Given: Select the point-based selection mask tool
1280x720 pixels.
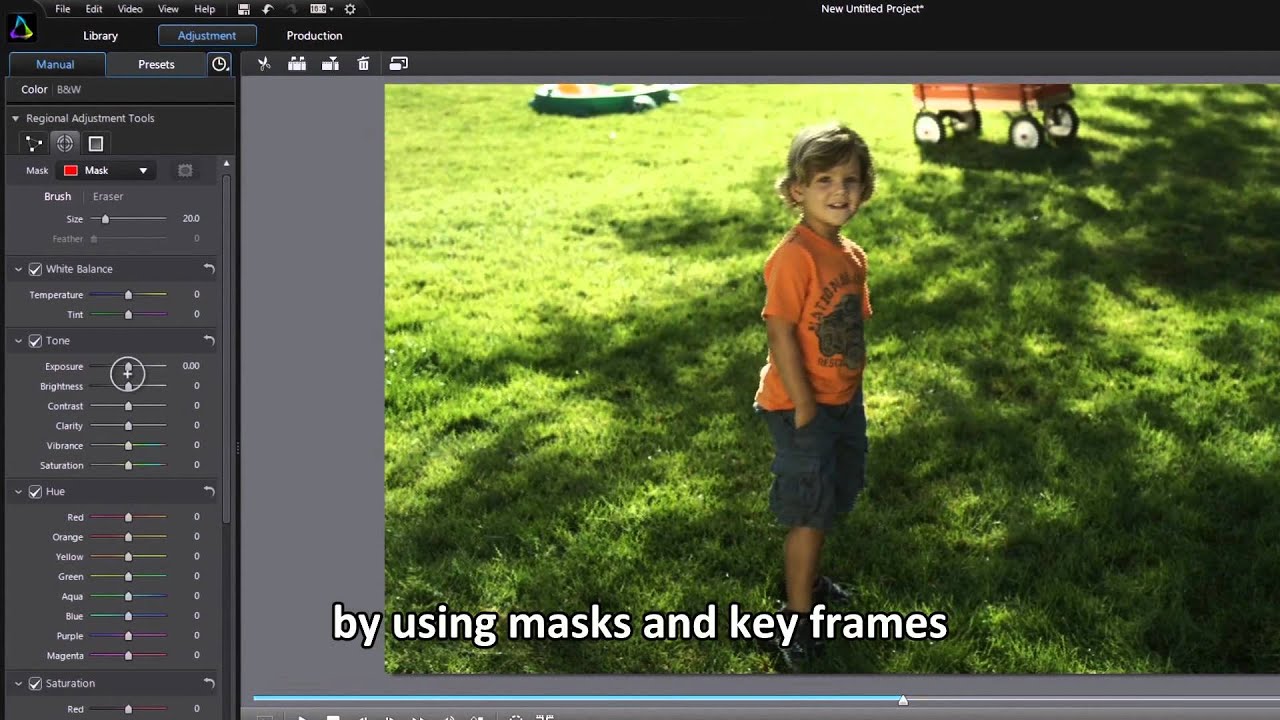Looking at the screenshot, I should pos(34,144).
